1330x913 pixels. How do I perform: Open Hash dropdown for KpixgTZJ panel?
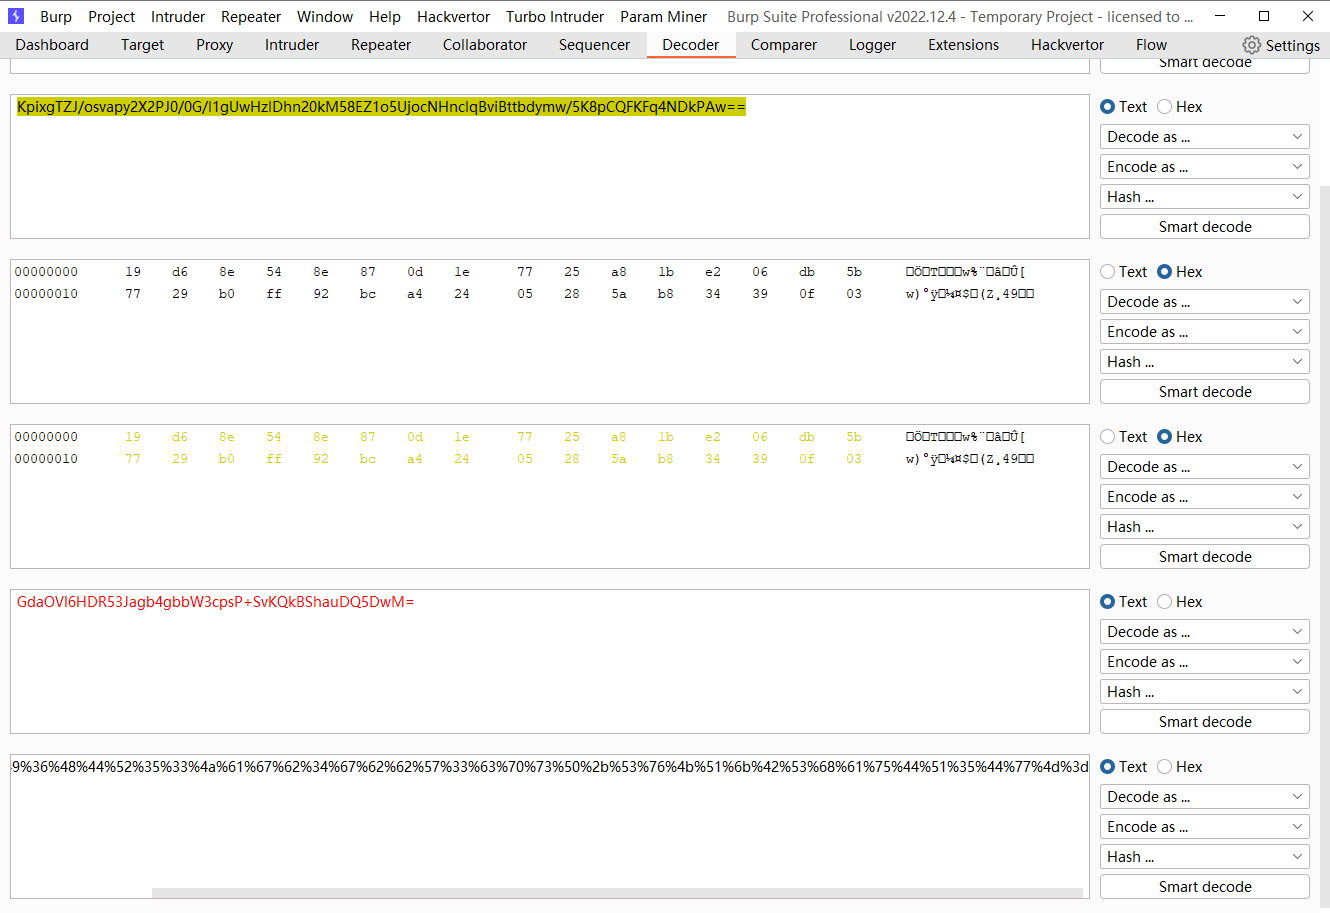1205,197
